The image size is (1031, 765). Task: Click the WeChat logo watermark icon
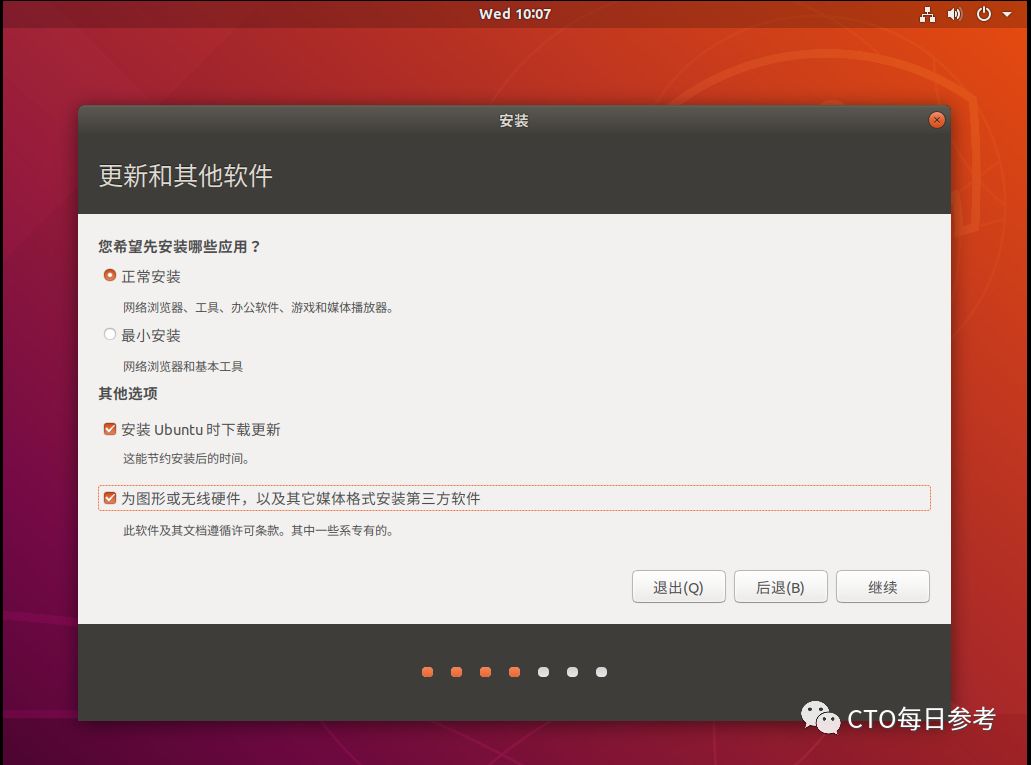point(820,716)
